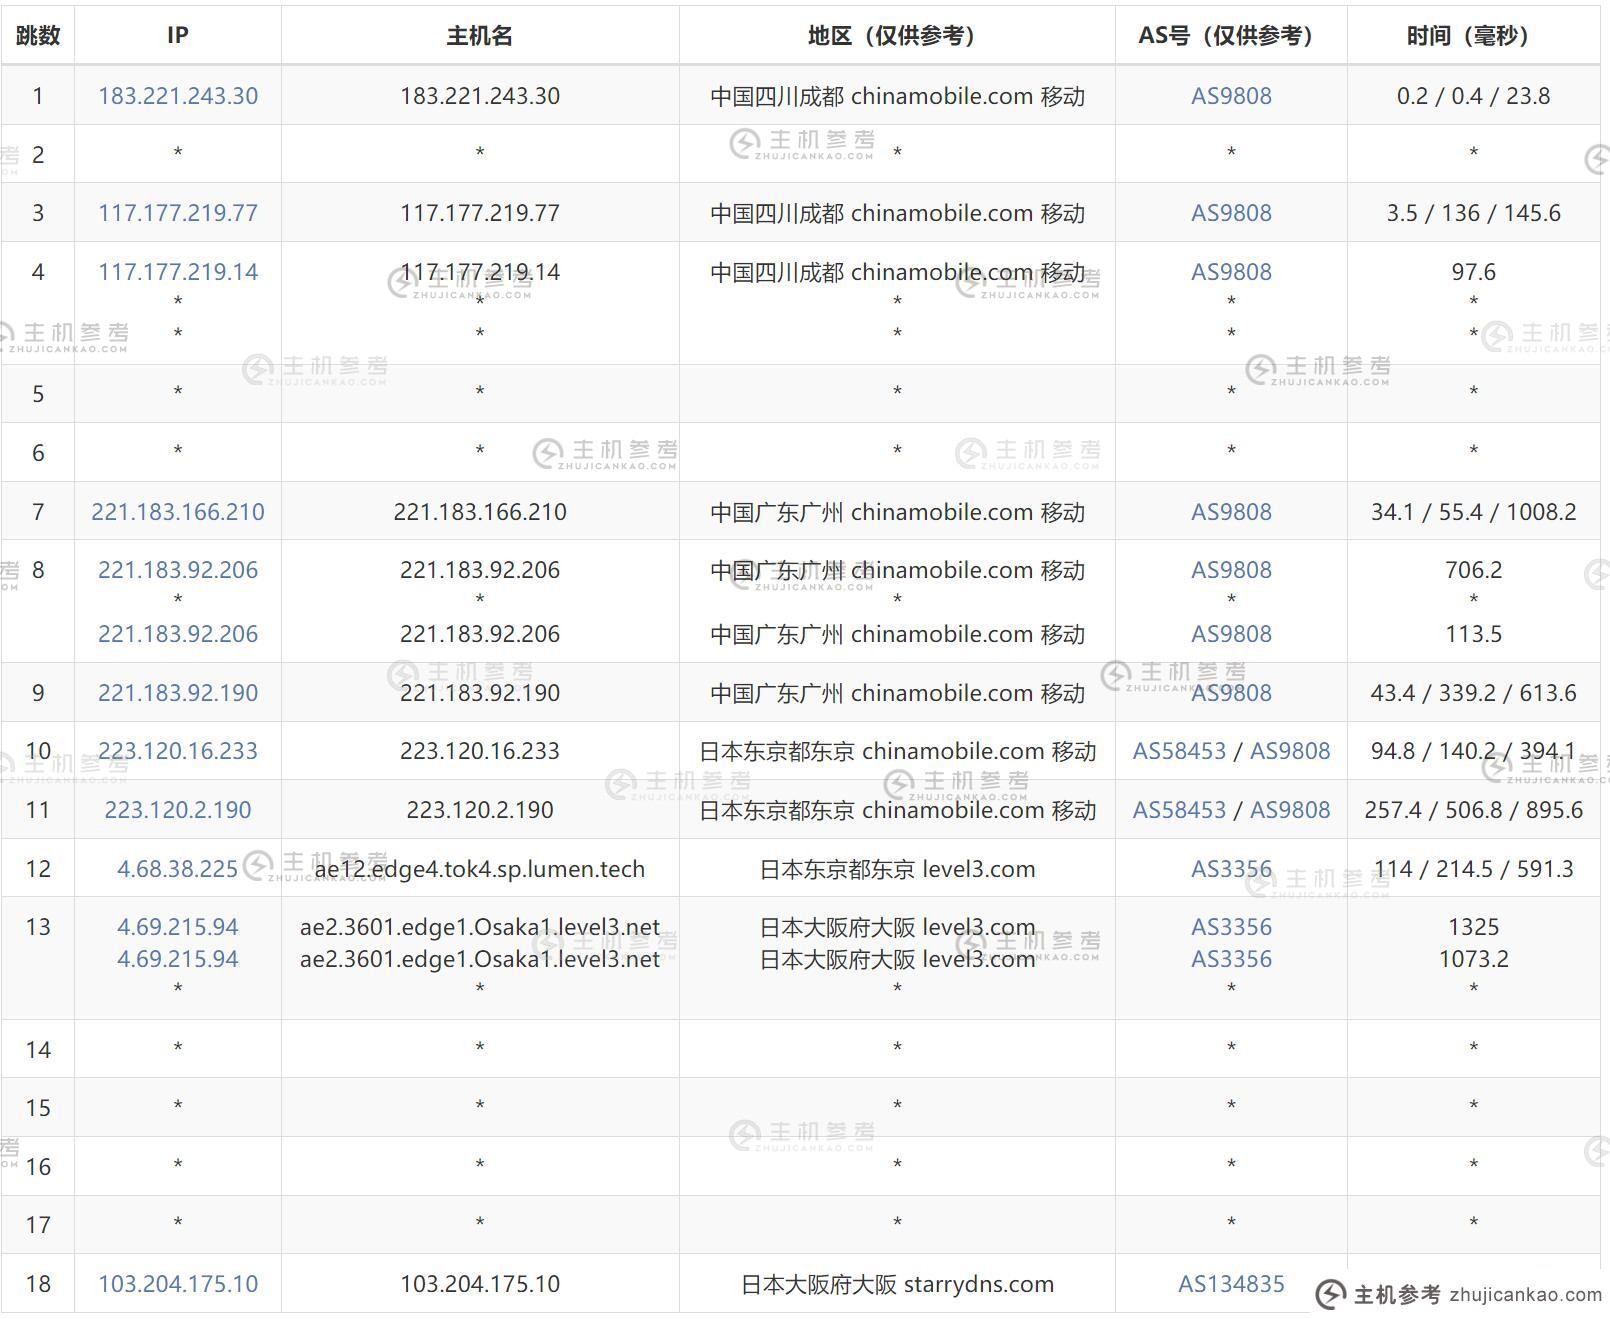Click the AS号（仅供参考）column header

pos(1231,36)
